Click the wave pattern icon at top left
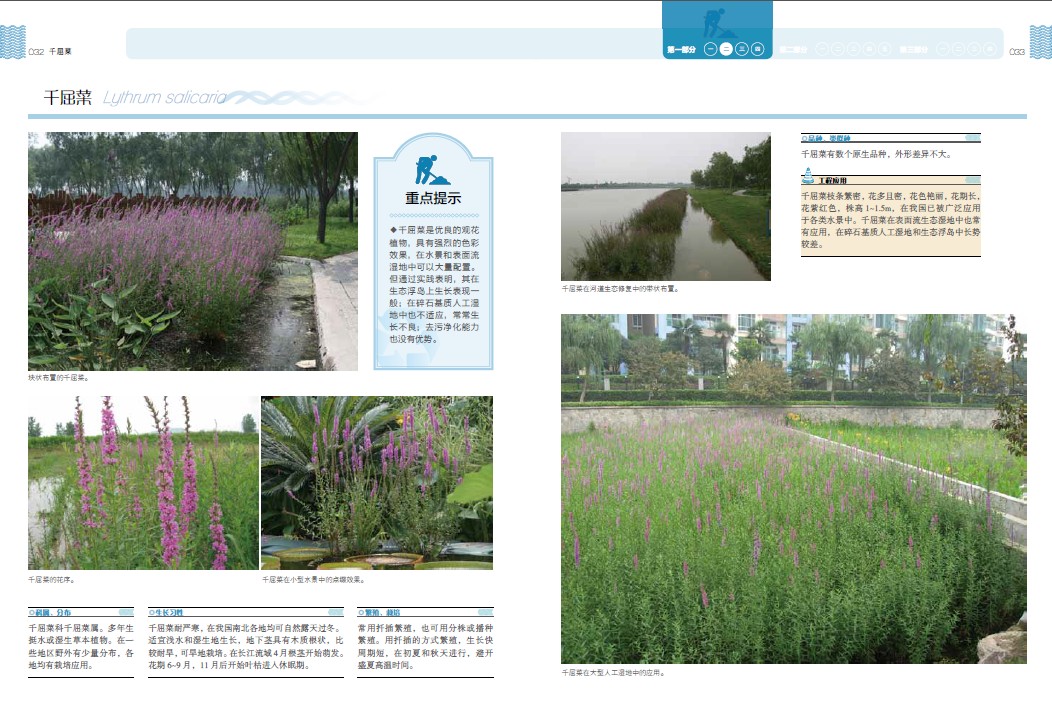 coord(12,42)
